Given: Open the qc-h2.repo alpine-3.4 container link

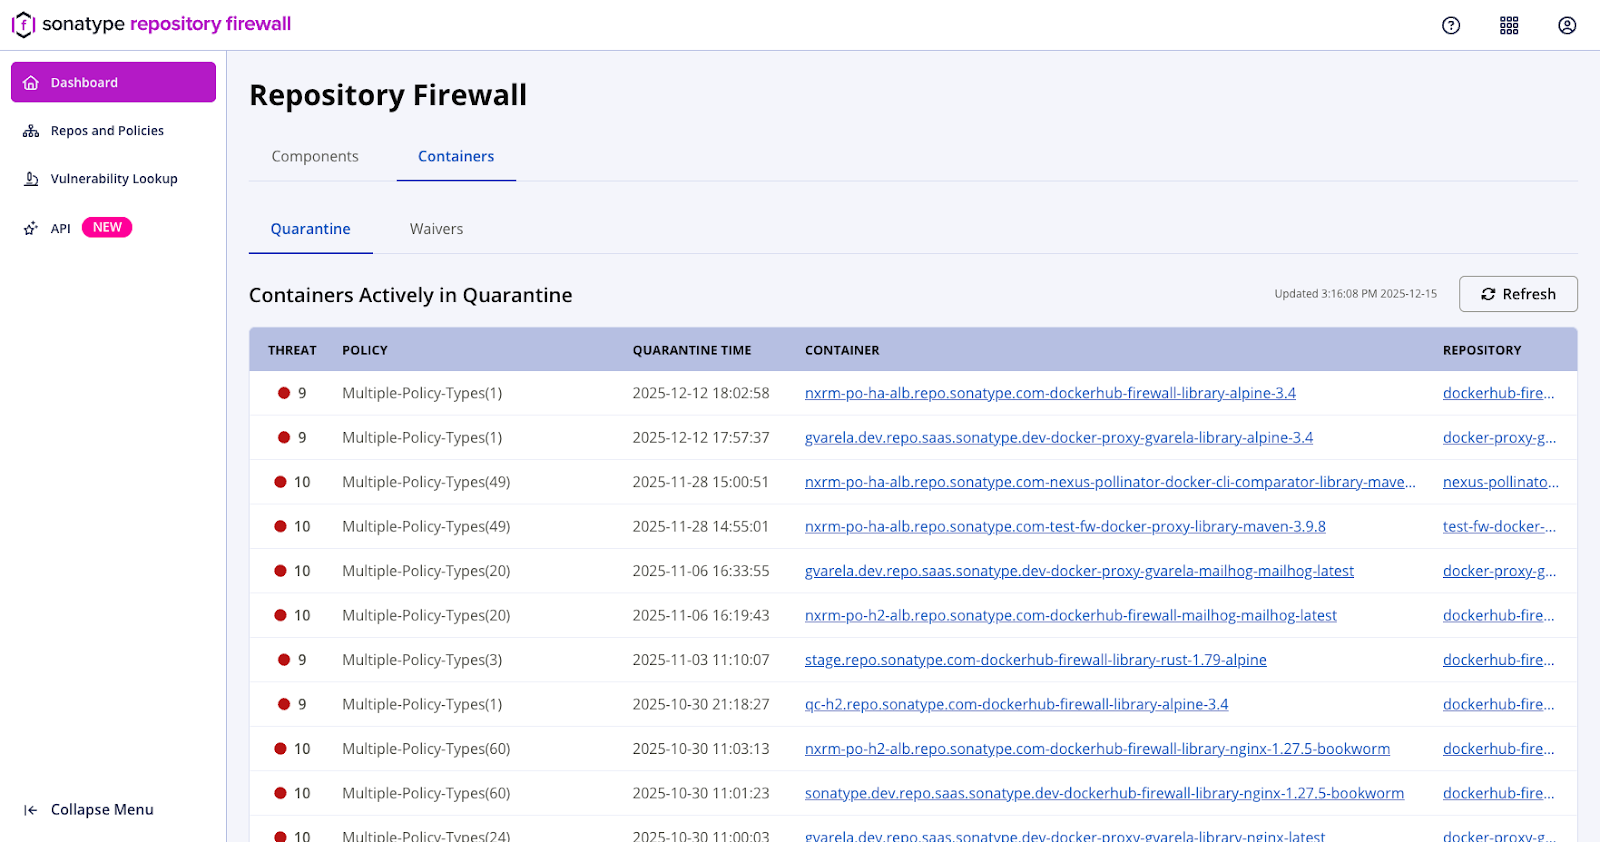Looking at the screenshot, I should (x=1016, y=704).
